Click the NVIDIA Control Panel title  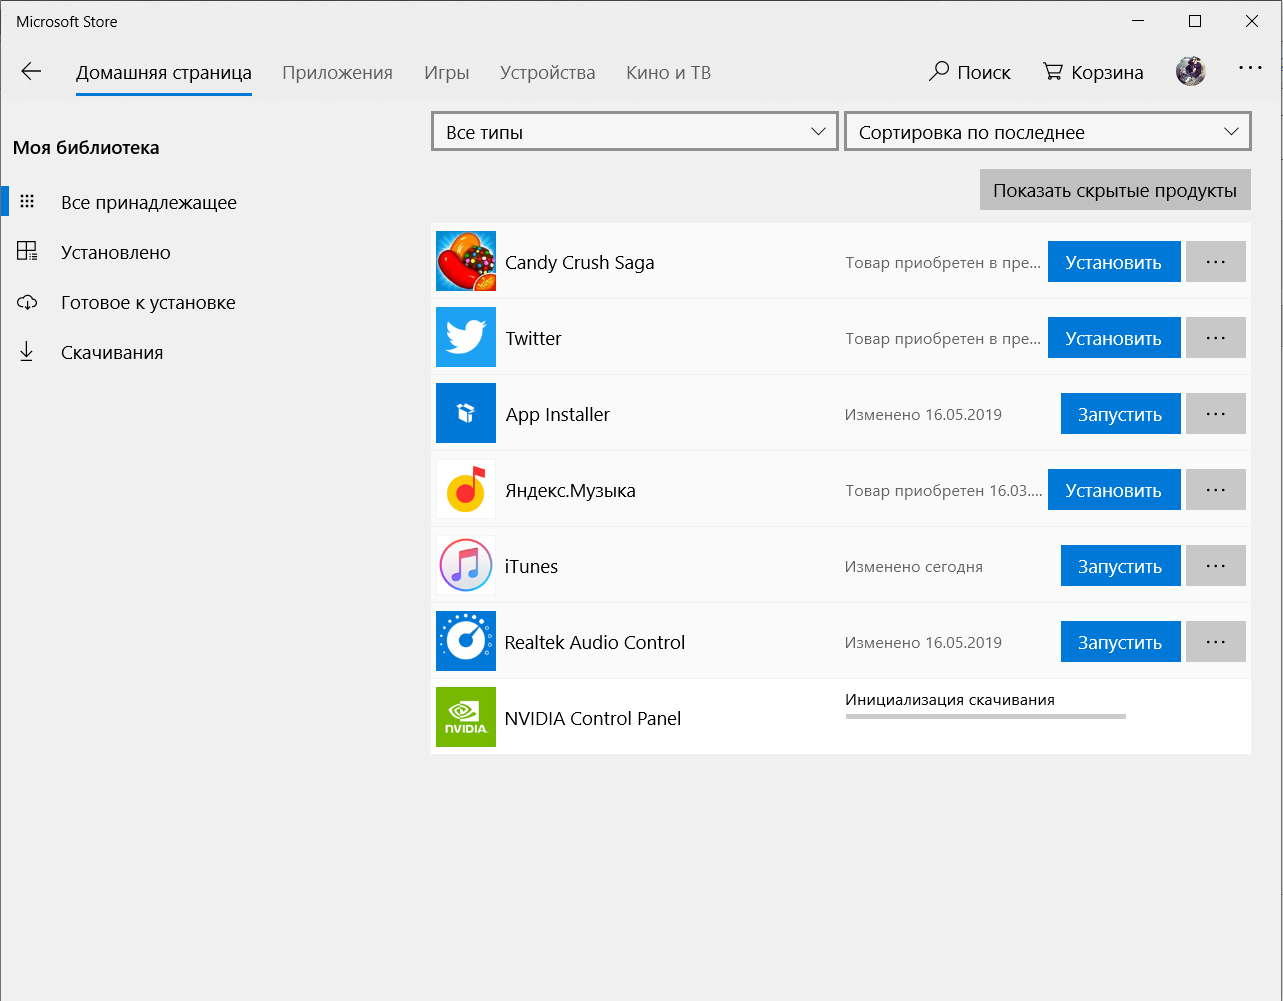coord(593,718)
